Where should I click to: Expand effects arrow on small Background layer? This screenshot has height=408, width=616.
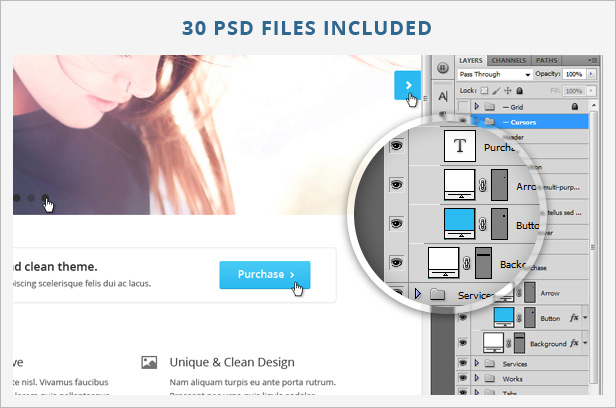pyautogui.click(x=585, y=343)
